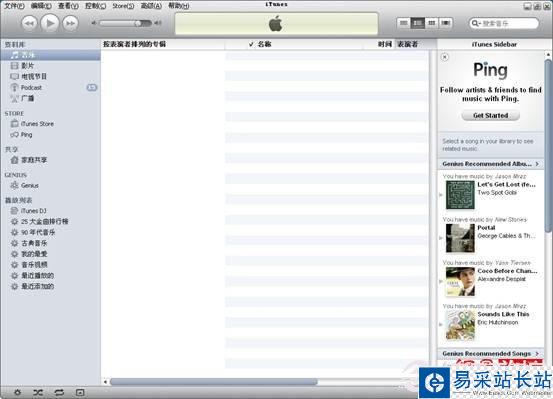Click the low-volume speaker icon
553x399 pixels.
(x=94, y=23)
